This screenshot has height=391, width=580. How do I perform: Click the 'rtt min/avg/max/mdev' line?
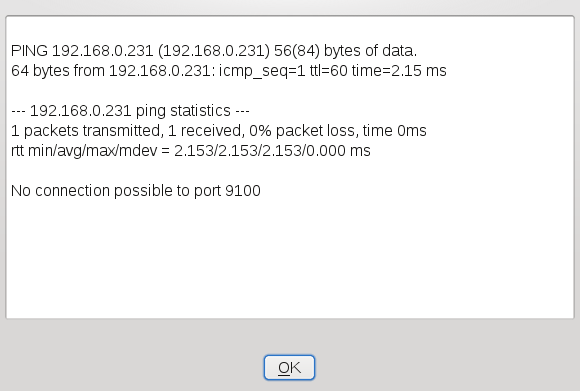point(191,151)
